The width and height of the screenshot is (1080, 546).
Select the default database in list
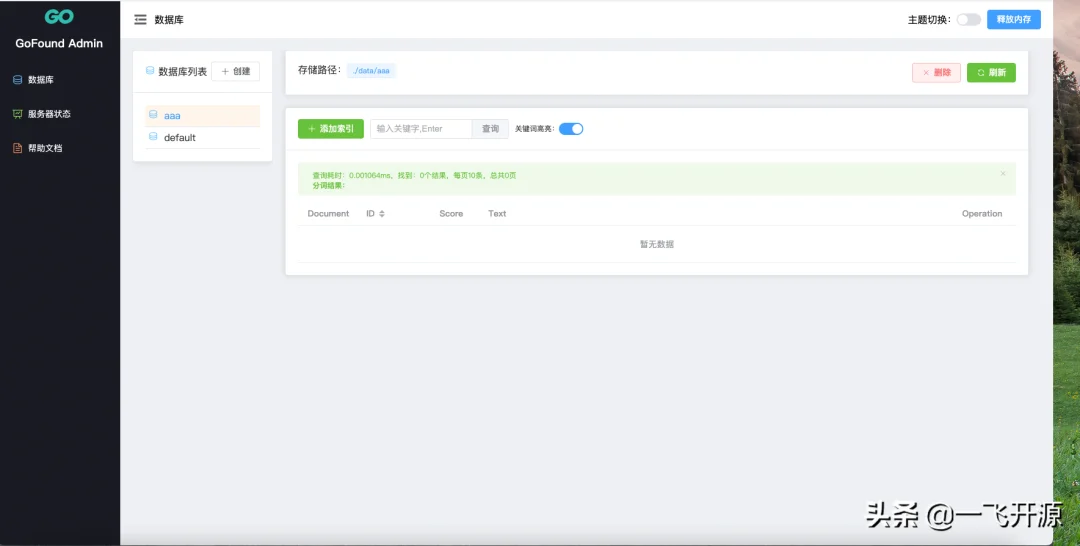(180, 138)
